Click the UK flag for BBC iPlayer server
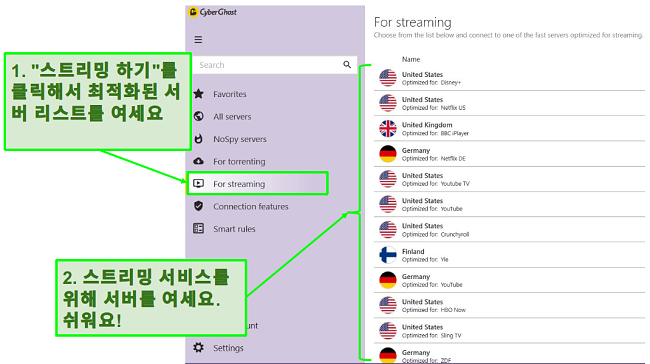 (x=388, y=129)
